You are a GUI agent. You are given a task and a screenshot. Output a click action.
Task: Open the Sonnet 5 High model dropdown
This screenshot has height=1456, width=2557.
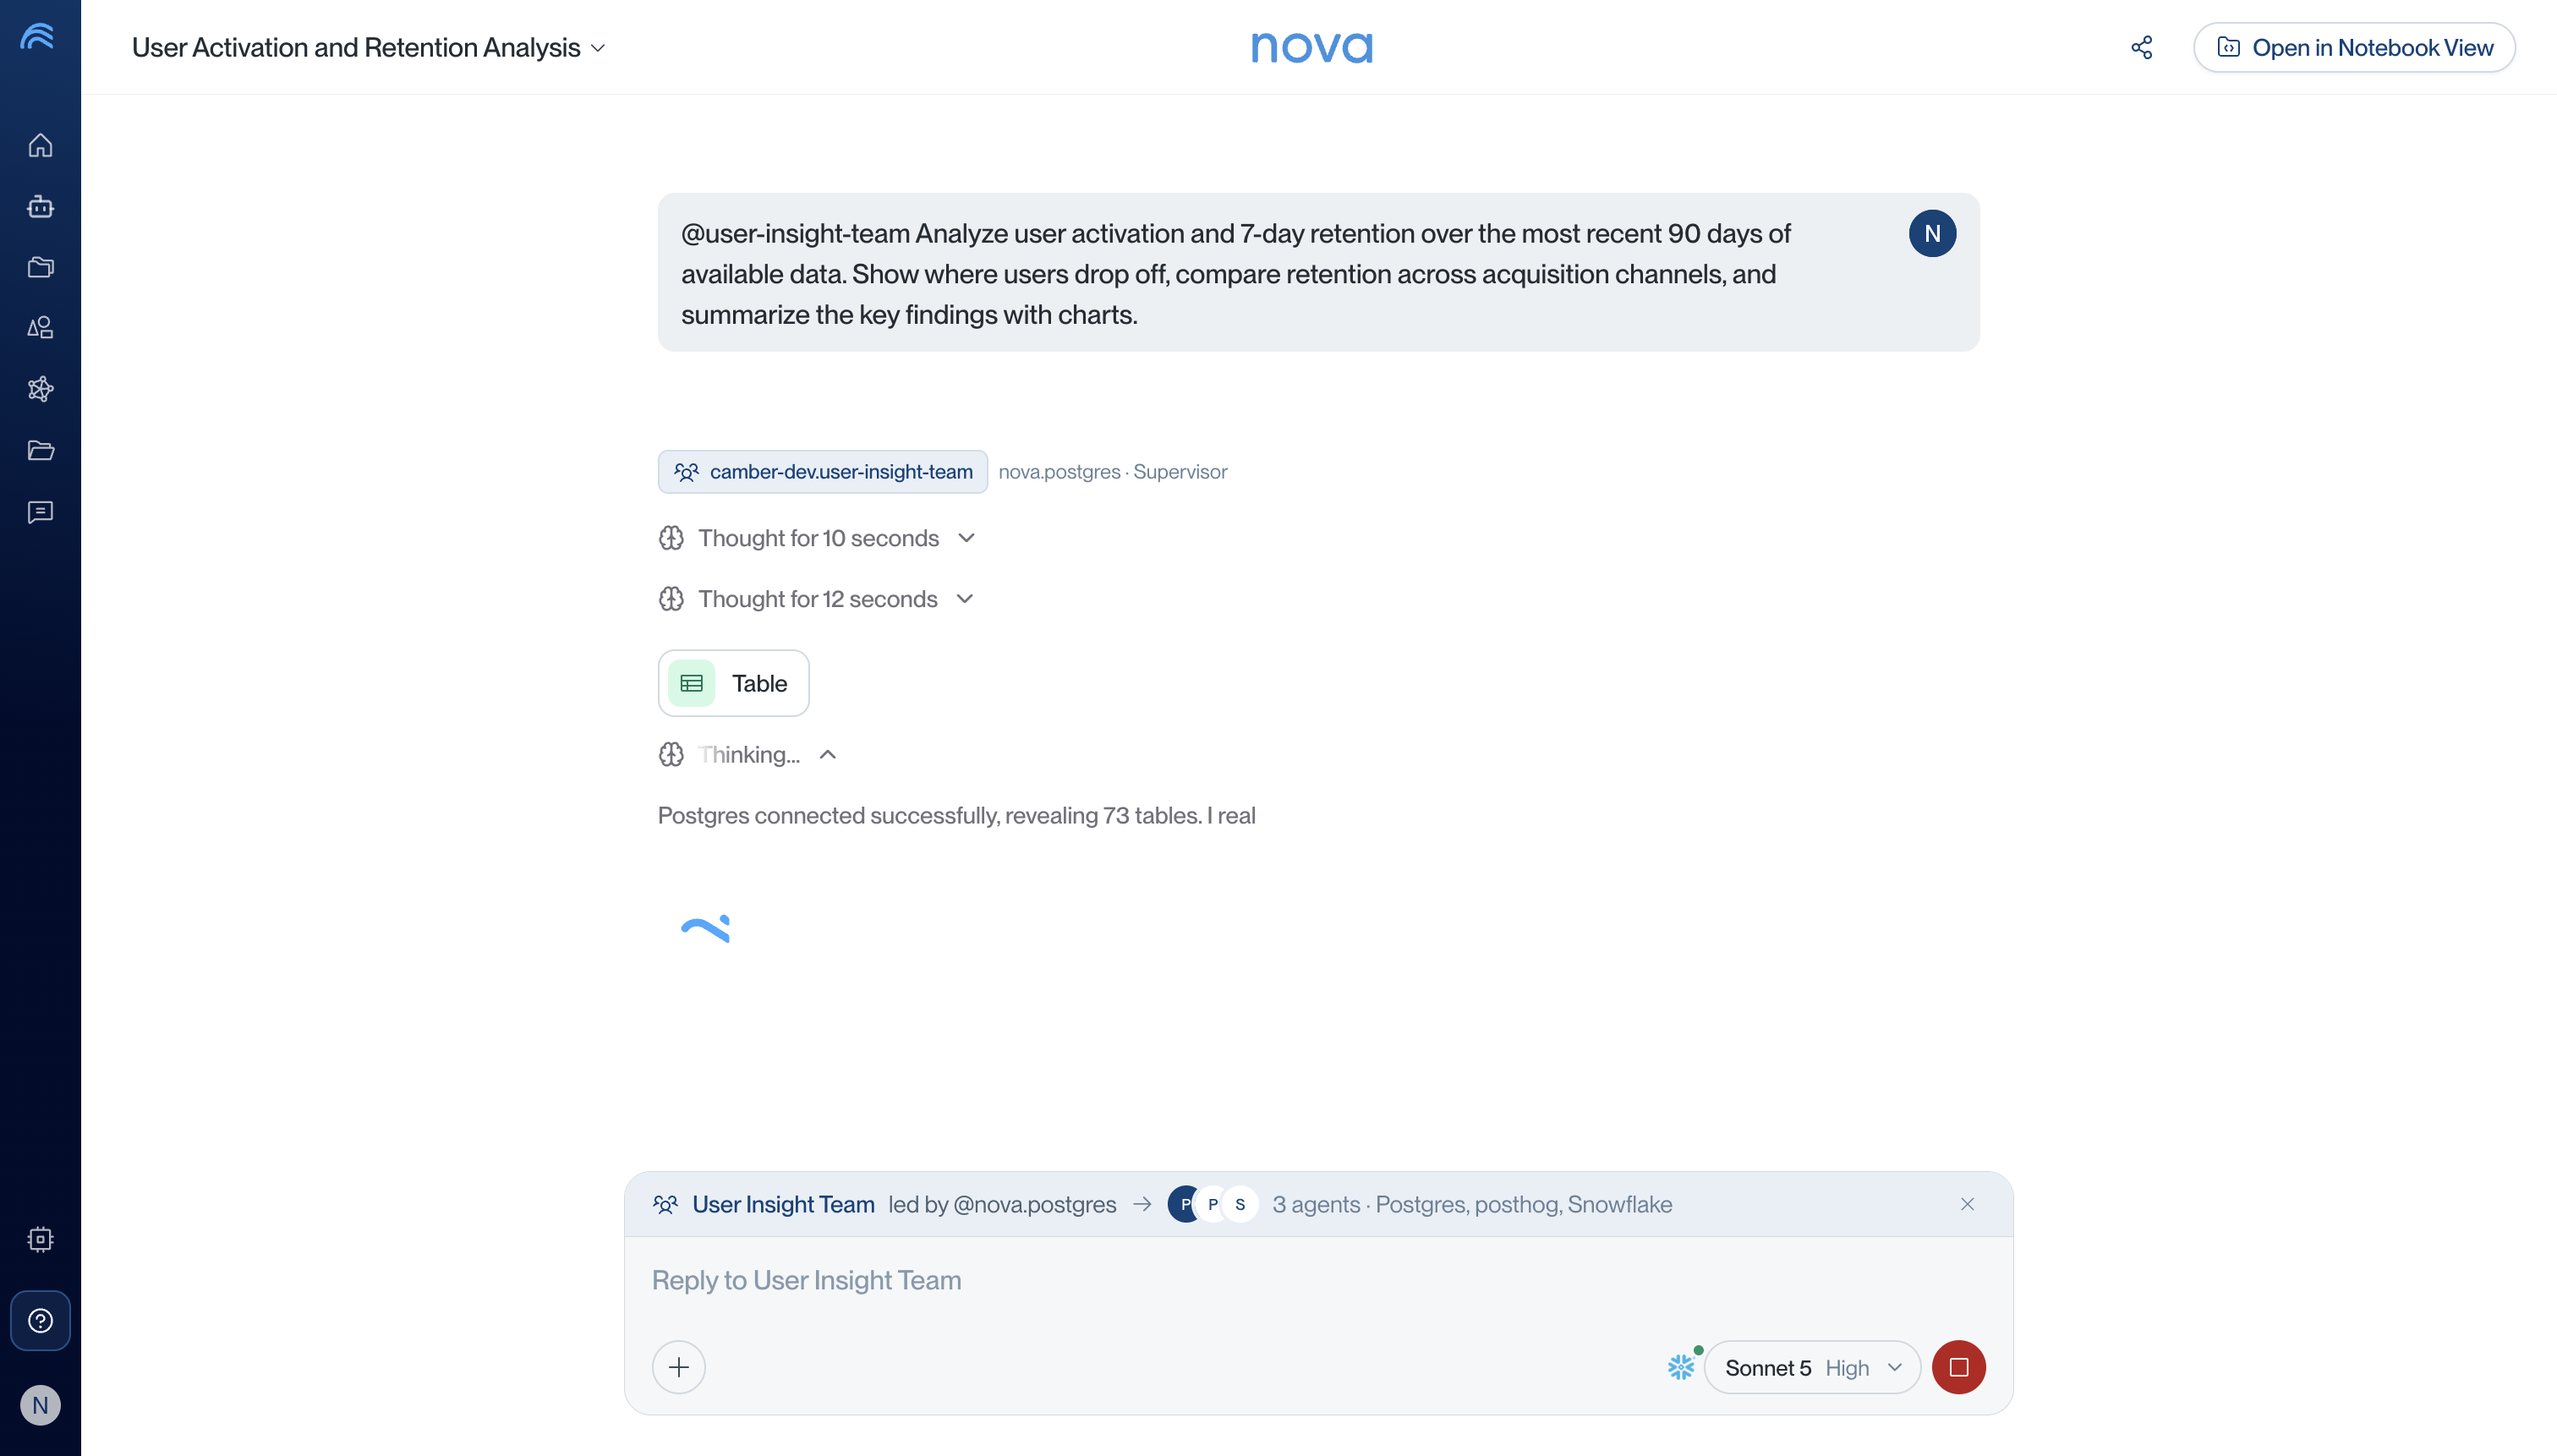coord(1812,1367)
